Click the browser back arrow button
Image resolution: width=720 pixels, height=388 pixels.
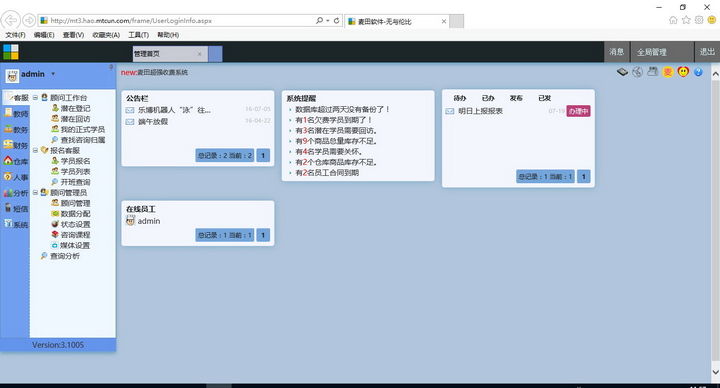[x=11, y=20]
